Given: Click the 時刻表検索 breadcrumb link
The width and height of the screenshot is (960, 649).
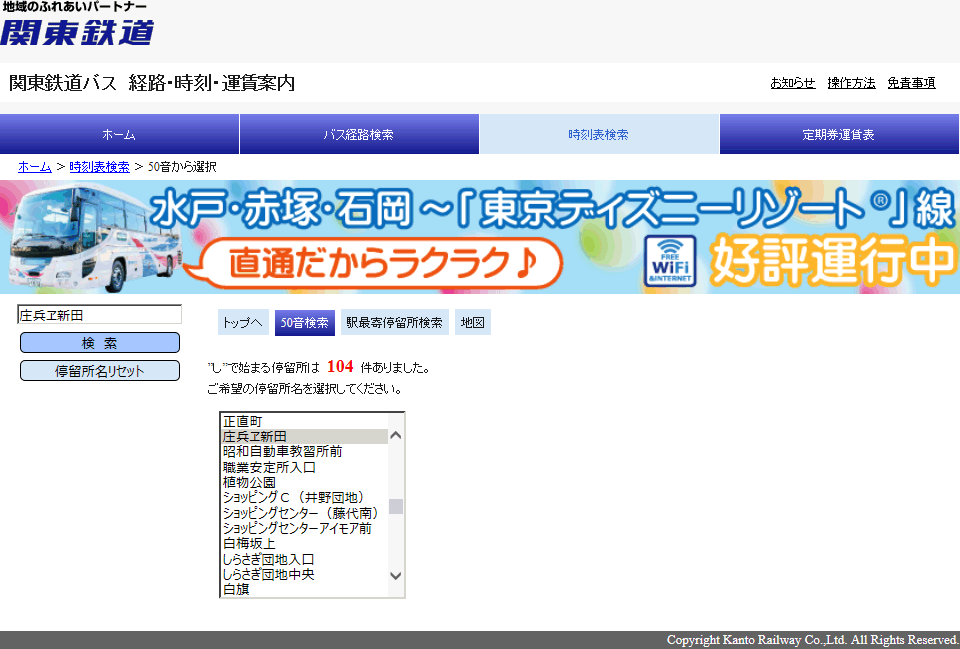Looking at the screenshot, I should click(x=99, y=167).
